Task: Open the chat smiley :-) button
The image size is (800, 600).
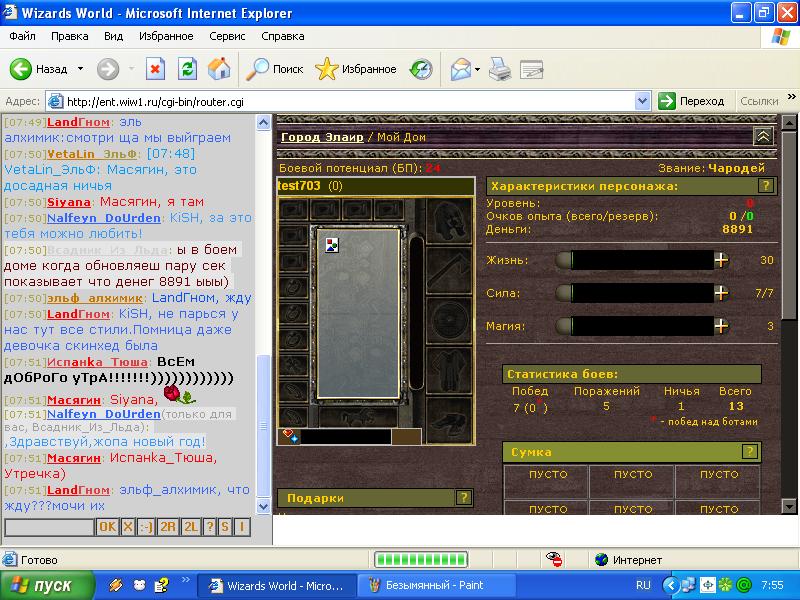Action: 146,526
